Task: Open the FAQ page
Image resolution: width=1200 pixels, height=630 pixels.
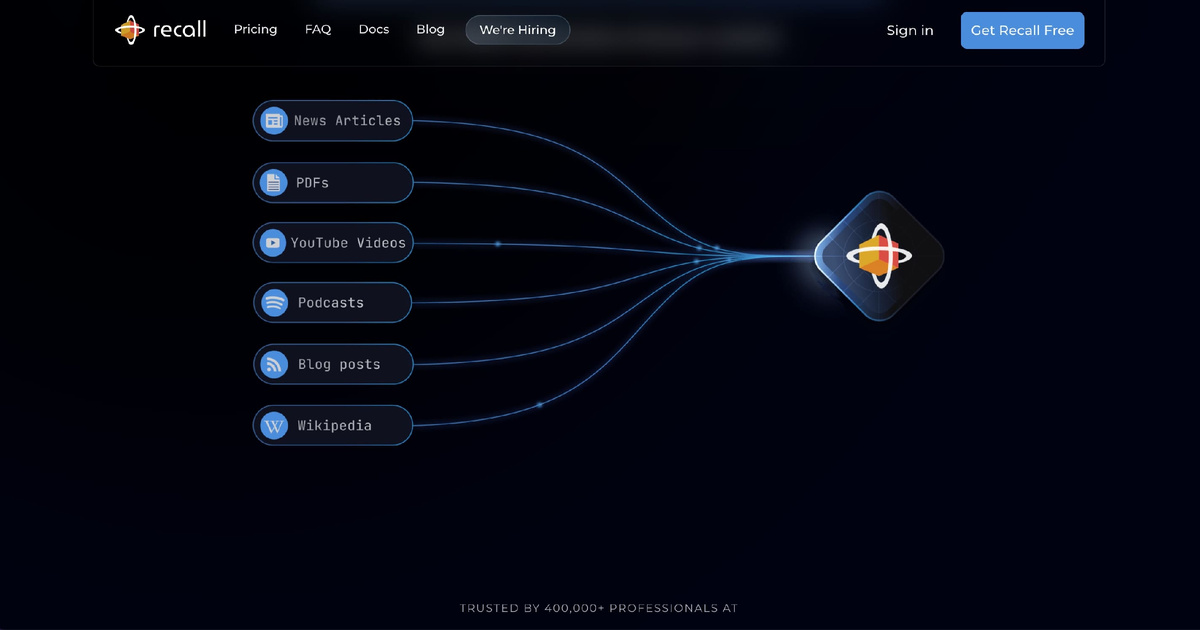Action: point(318,30)
